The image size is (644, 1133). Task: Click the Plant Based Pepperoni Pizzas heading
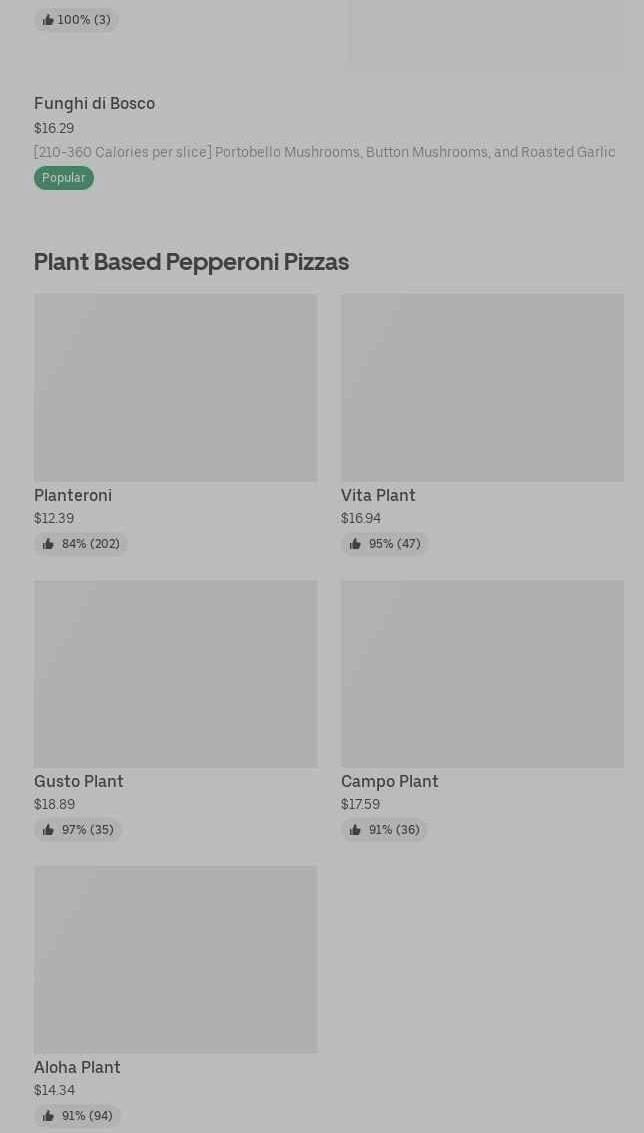[x=191, y=261]
